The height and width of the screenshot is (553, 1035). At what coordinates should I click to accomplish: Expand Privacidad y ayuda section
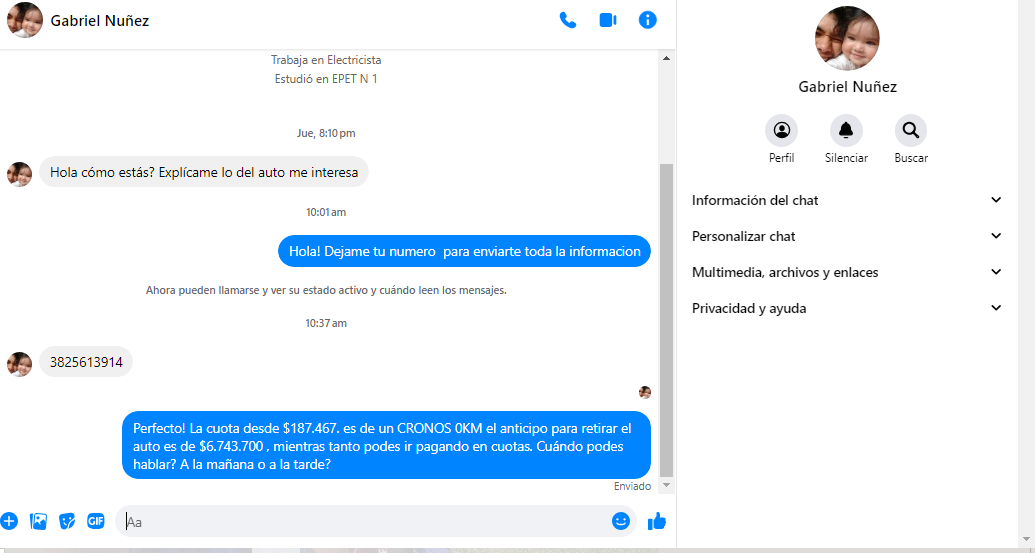[847, 308]
